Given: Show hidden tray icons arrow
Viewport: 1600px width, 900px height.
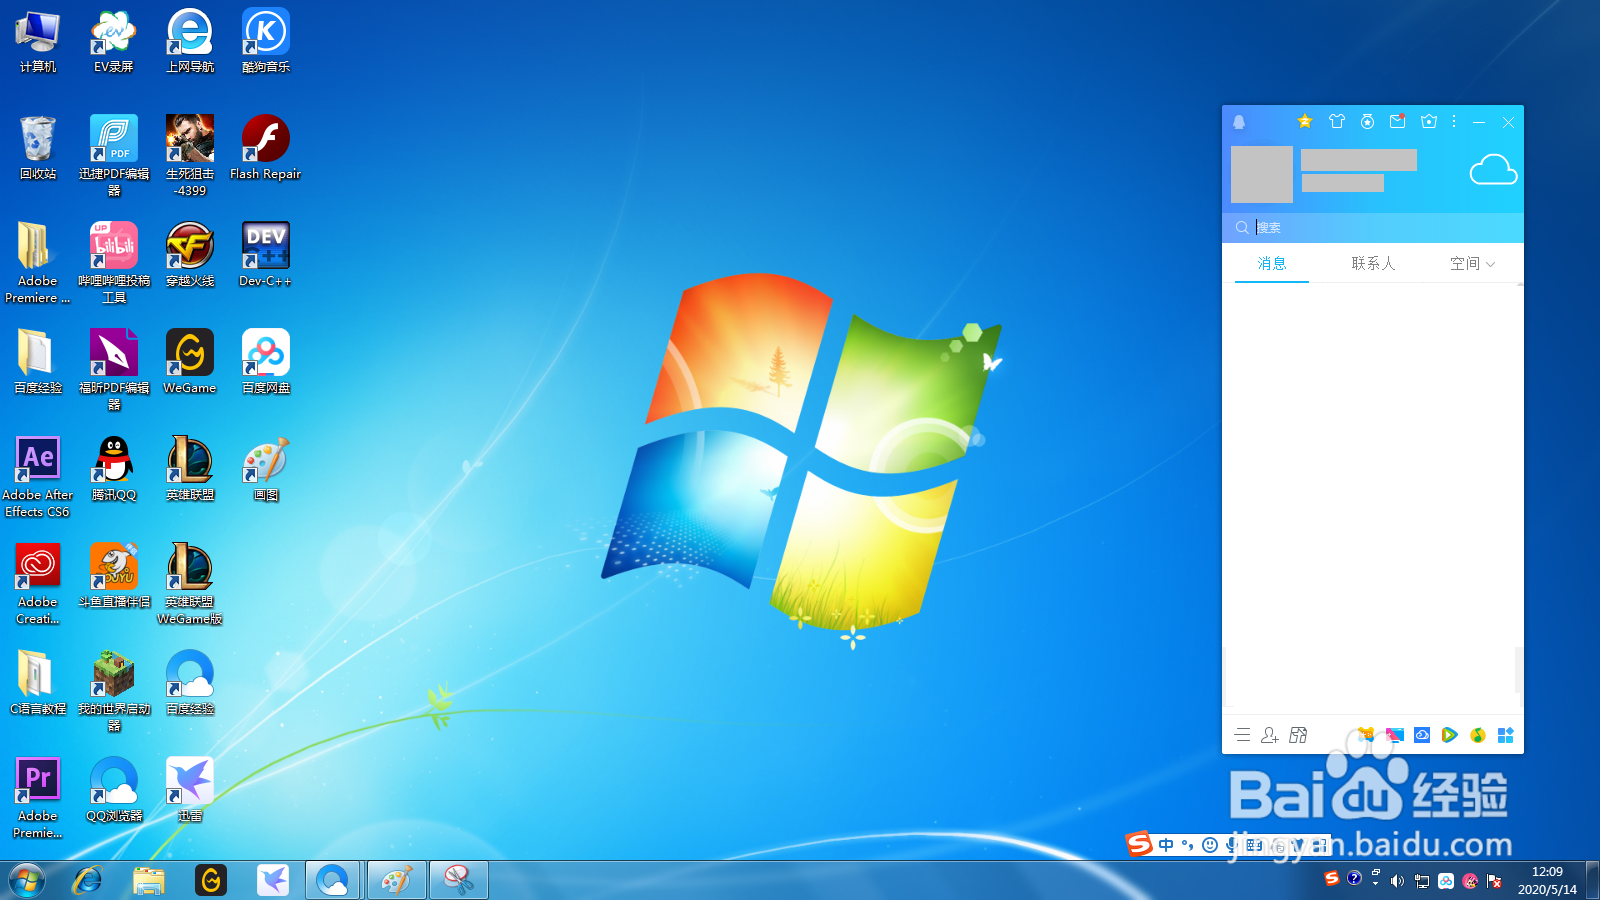Looking at the screenshot, I should coord(1375,883).
